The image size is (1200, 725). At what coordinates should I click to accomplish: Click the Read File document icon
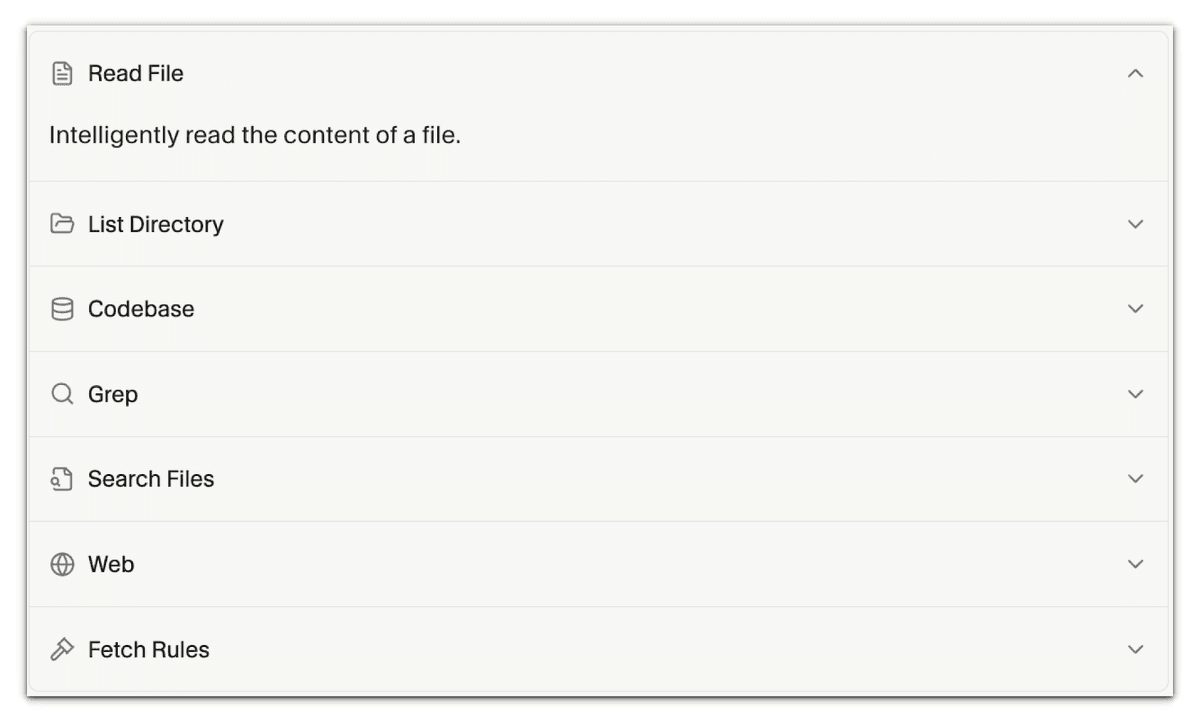point(62,74)
